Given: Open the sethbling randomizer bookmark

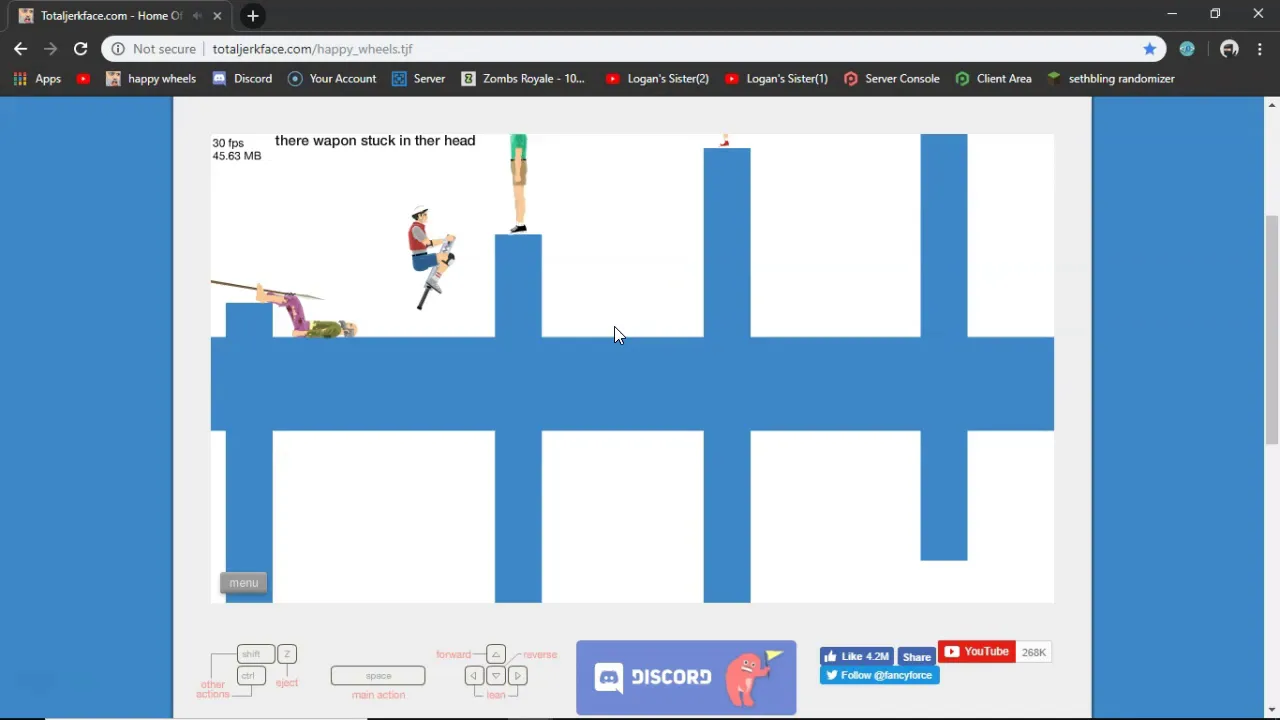Looking at the screenshot, I should tap(1111, 78).
